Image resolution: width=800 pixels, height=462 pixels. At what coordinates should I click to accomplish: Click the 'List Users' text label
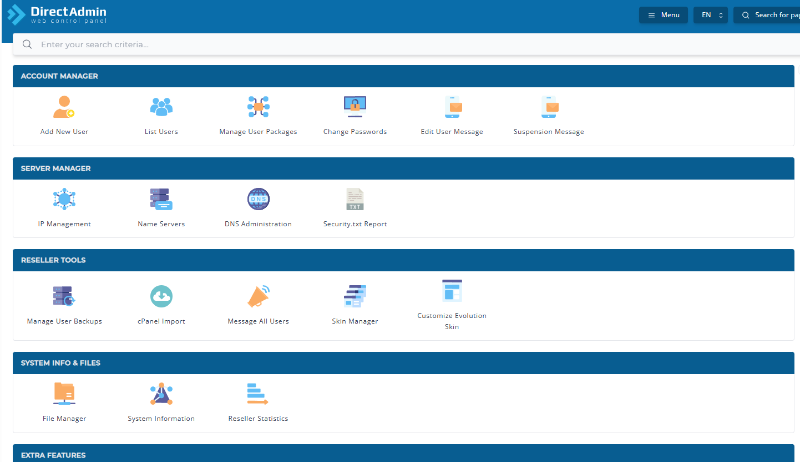[161, 132]
